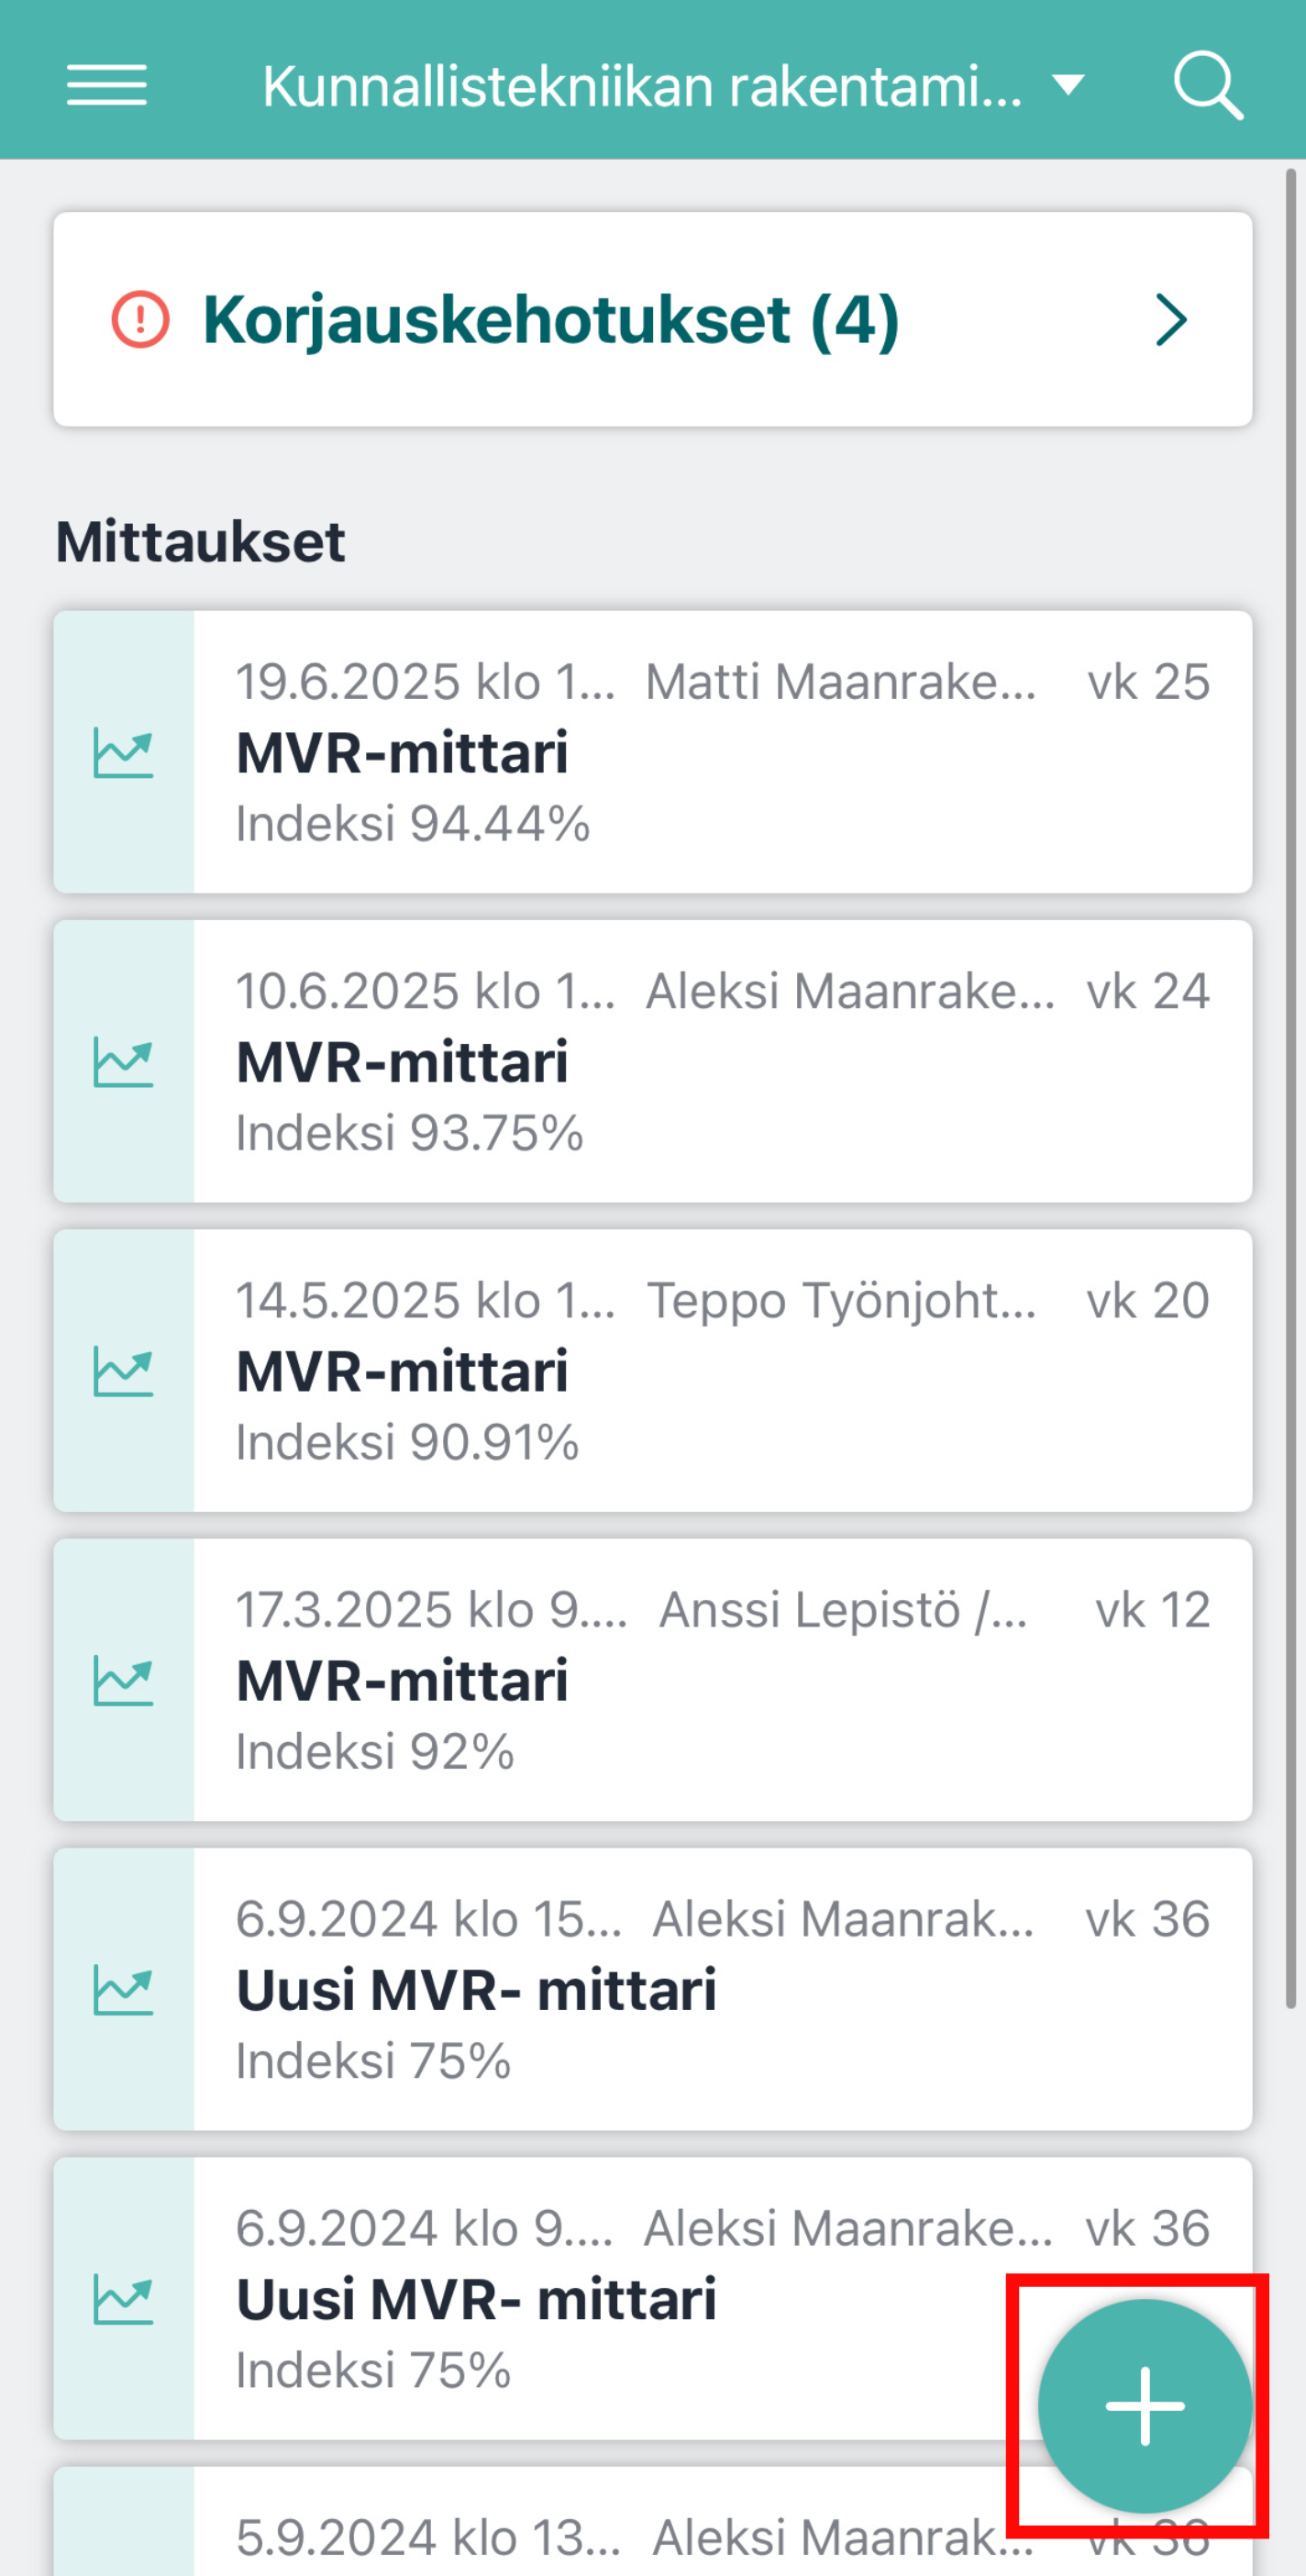Open MVR-mittari with Indeksi 94.44%

[x=653, y=752]
